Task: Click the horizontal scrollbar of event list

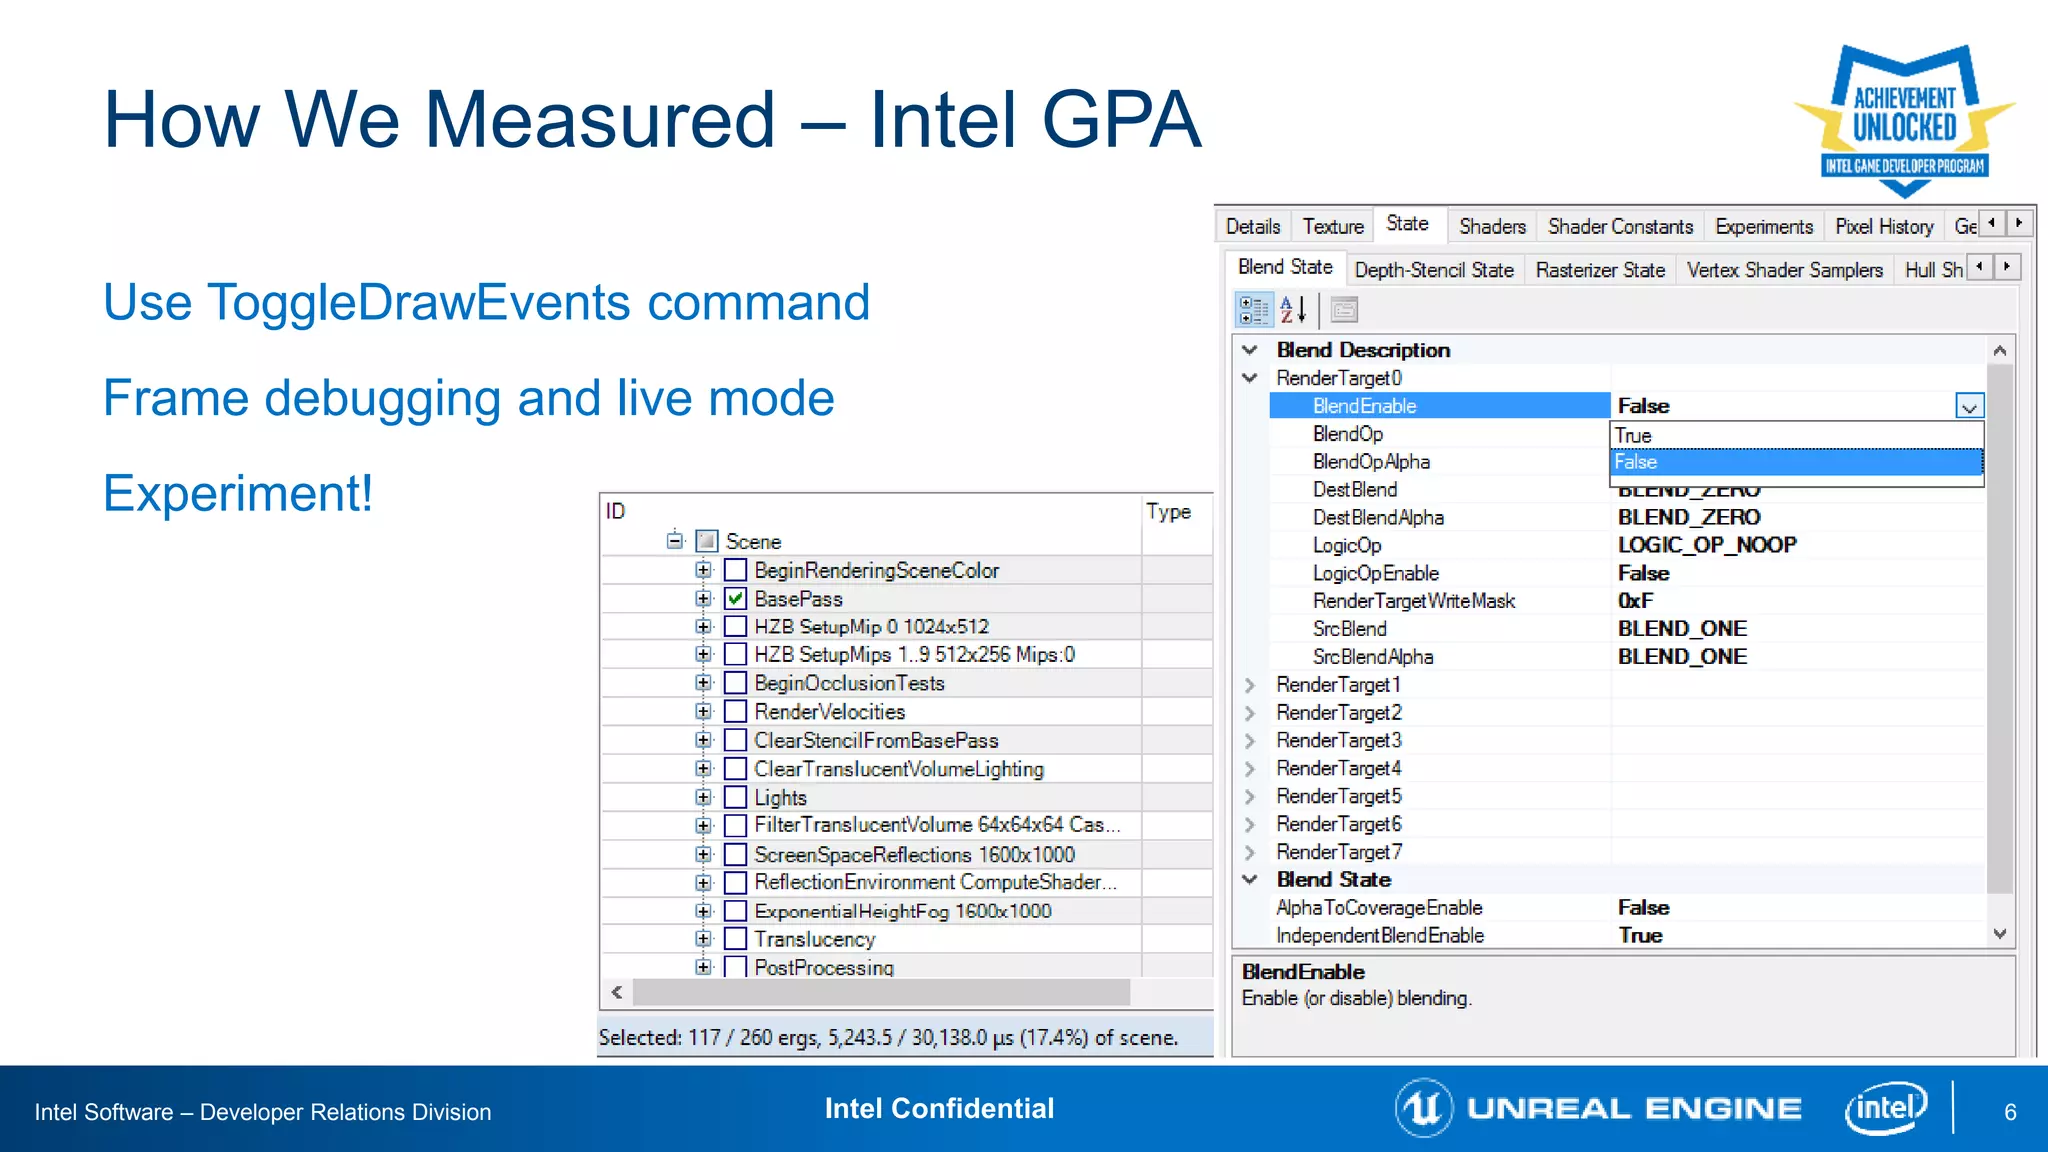Action: coord(881,992)
